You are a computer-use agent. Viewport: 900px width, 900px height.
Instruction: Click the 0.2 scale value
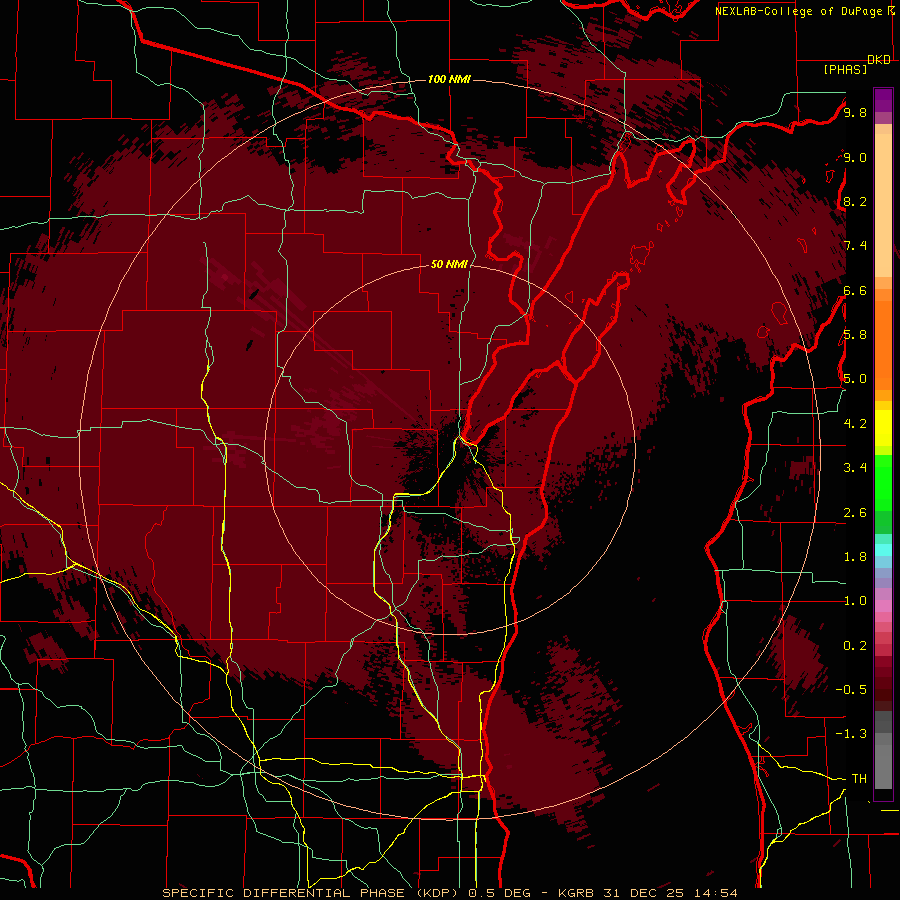point(855,646)
